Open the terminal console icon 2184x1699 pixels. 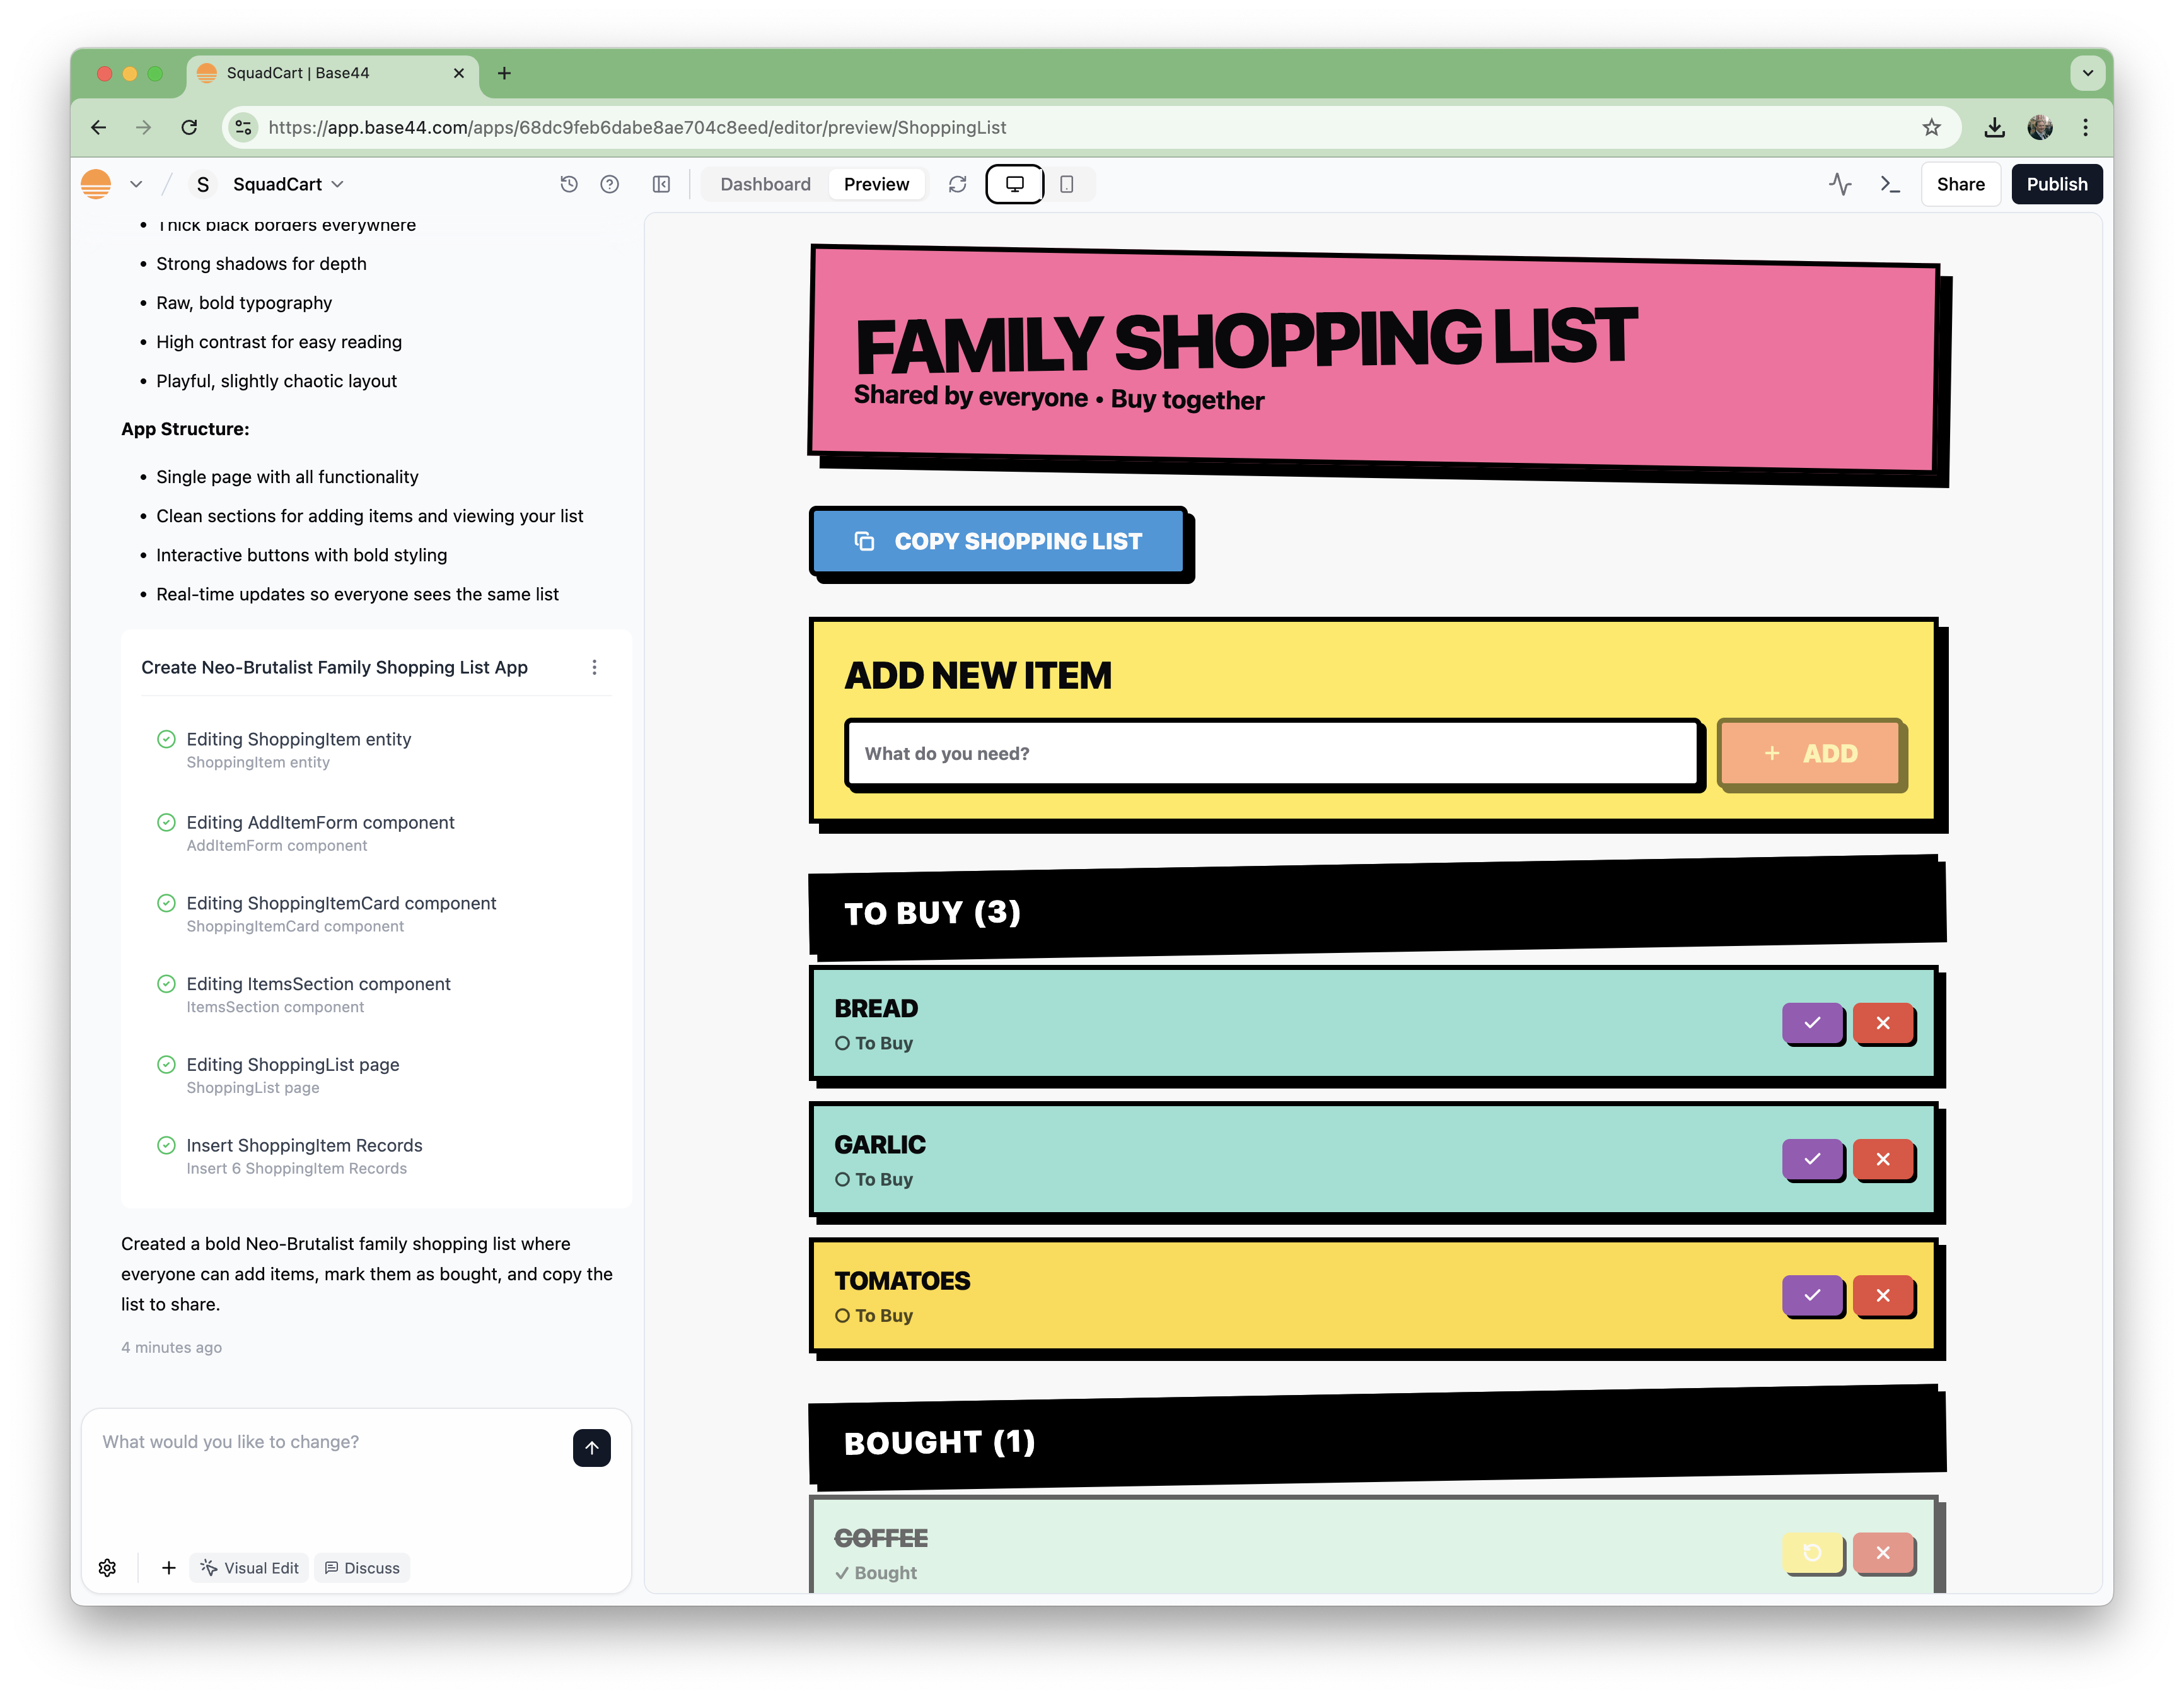click(x=1889, y=184)
